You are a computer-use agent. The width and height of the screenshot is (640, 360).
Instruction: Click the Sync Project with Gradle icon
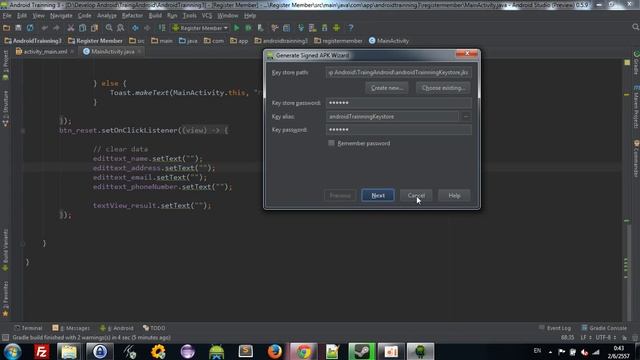click(x=301, y=28)
